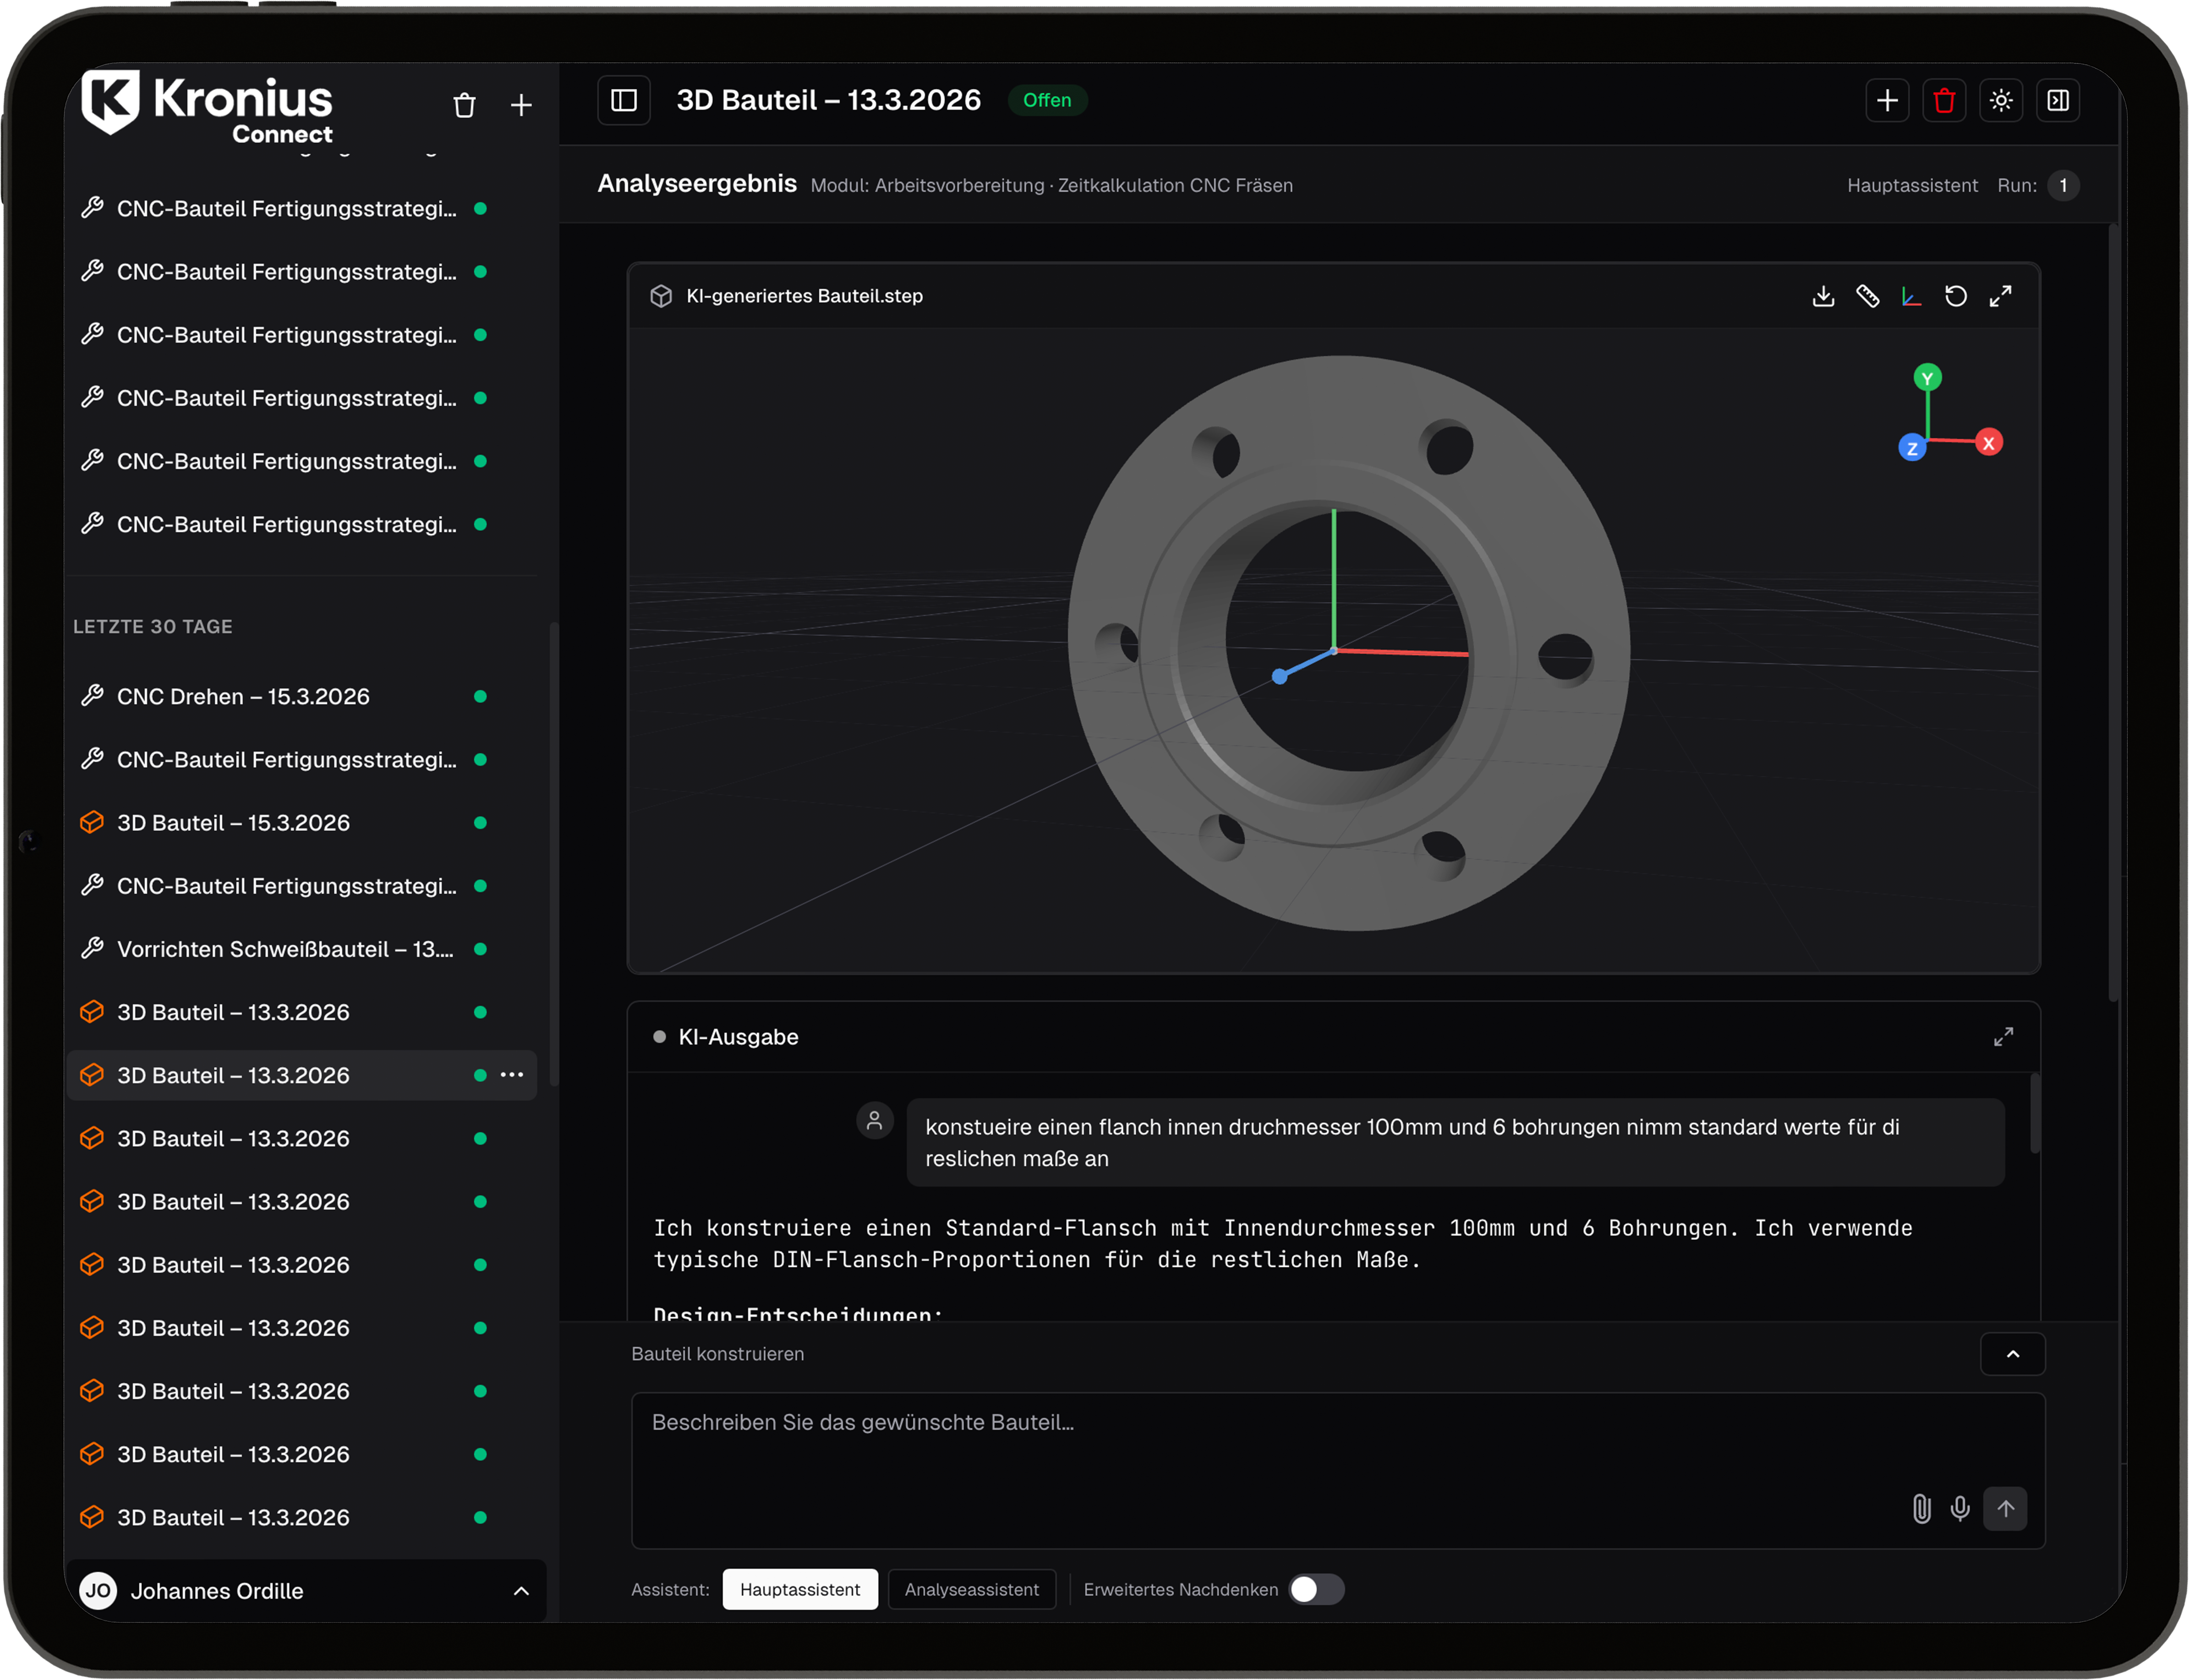Reset the 3D view rotation
This screenshot has width=2189, height=1680.
pos(1955,296)
